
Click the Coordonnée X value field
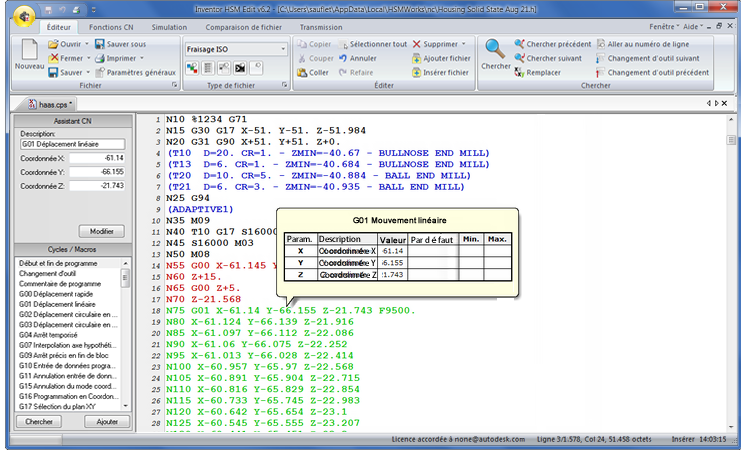tap(97, 158)
